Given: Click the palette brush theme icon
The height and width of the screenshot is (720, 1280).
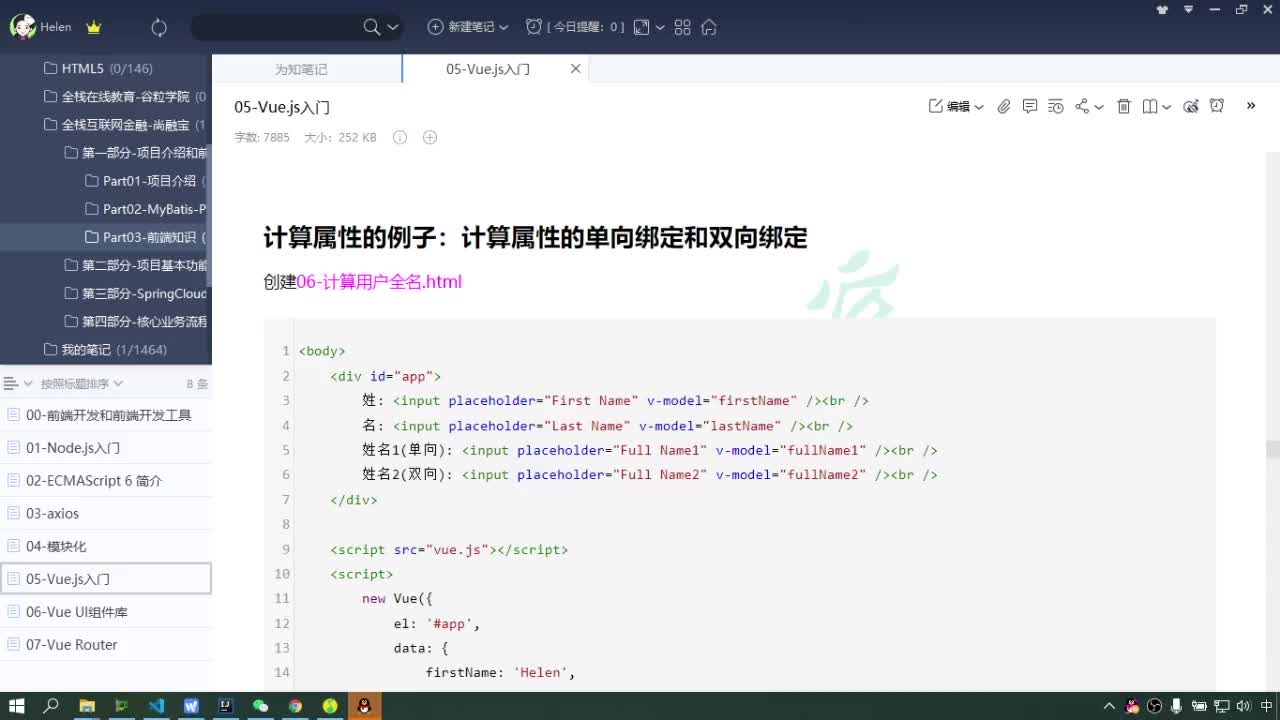Looking at the screenshot, I should pyautogui.click(x=1191, y=106).
